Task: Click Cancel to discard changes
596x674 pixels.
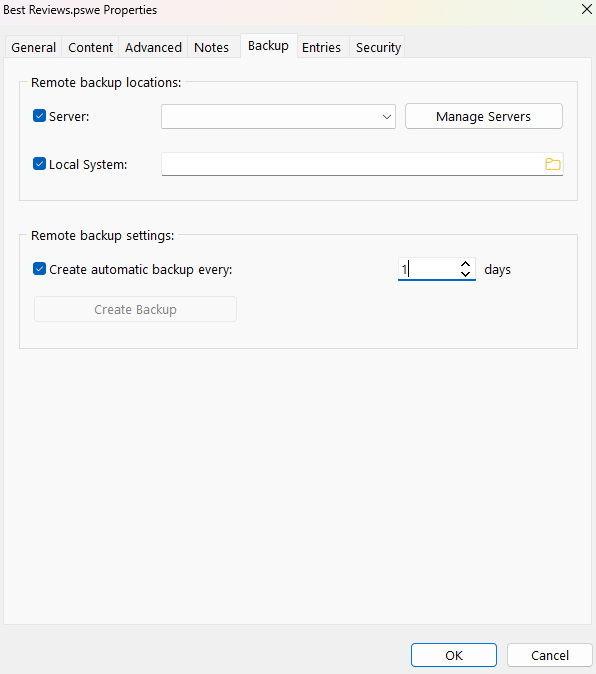Action: [550, 655]
